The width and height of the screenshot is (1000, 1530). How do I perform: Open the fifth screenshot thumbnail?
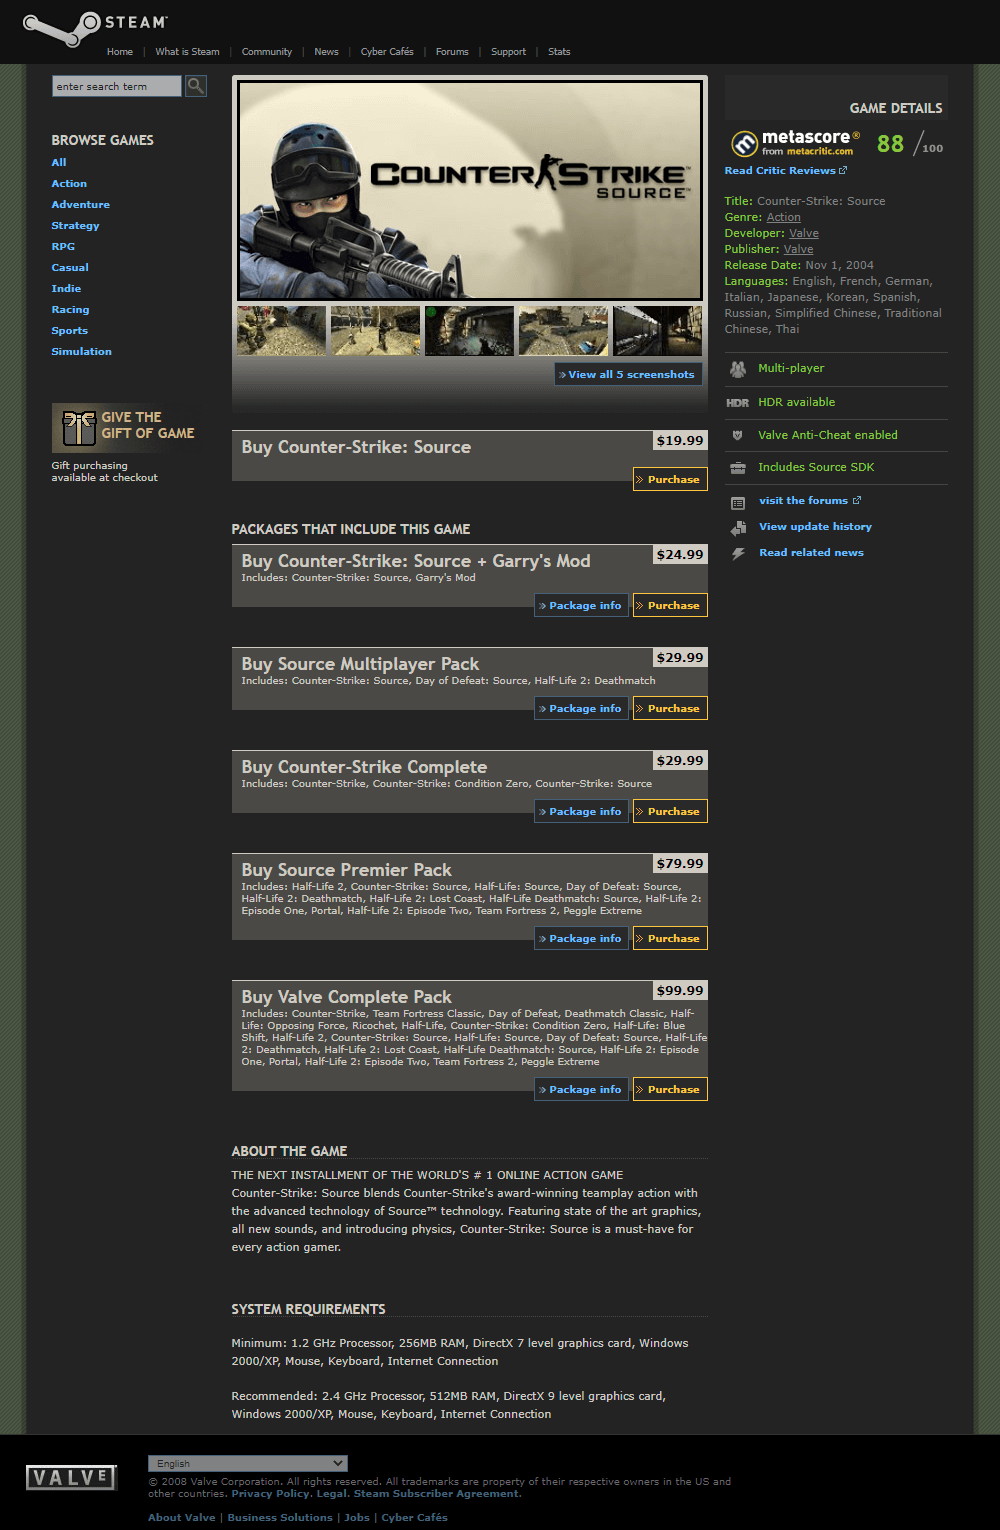pyautogui.click(x=657, y=331)
